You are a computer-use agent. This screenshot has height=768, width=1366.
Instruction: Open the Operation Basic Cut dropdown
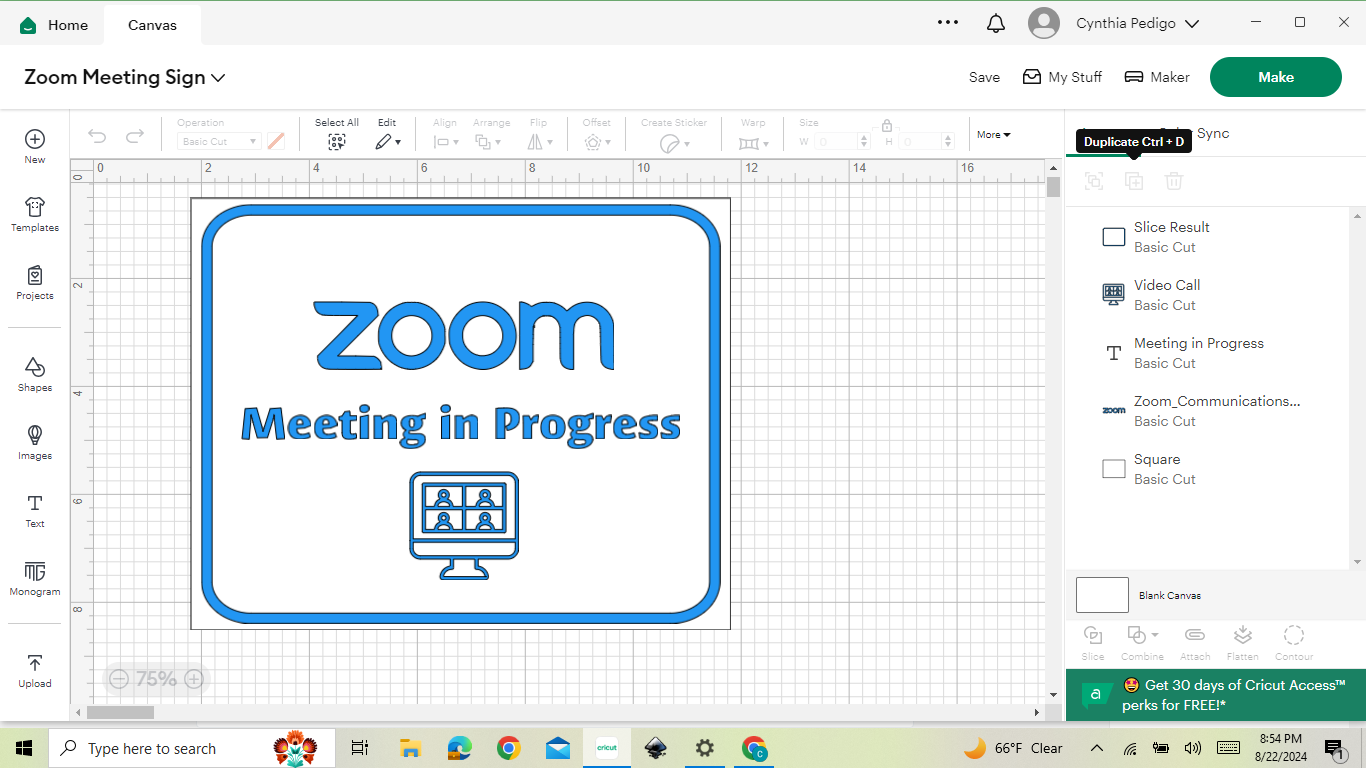pyautogui.click(x=219, y=142)
